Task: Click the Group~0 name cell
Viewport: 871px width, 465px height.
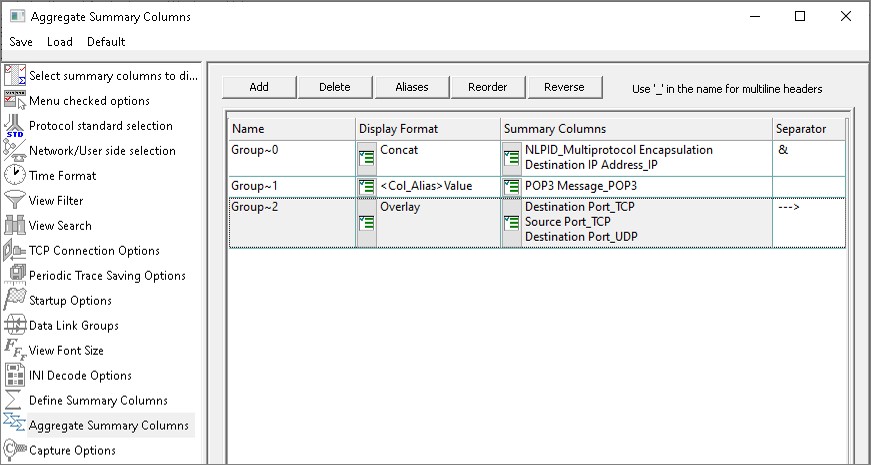Action: click(x=292, y=158)
